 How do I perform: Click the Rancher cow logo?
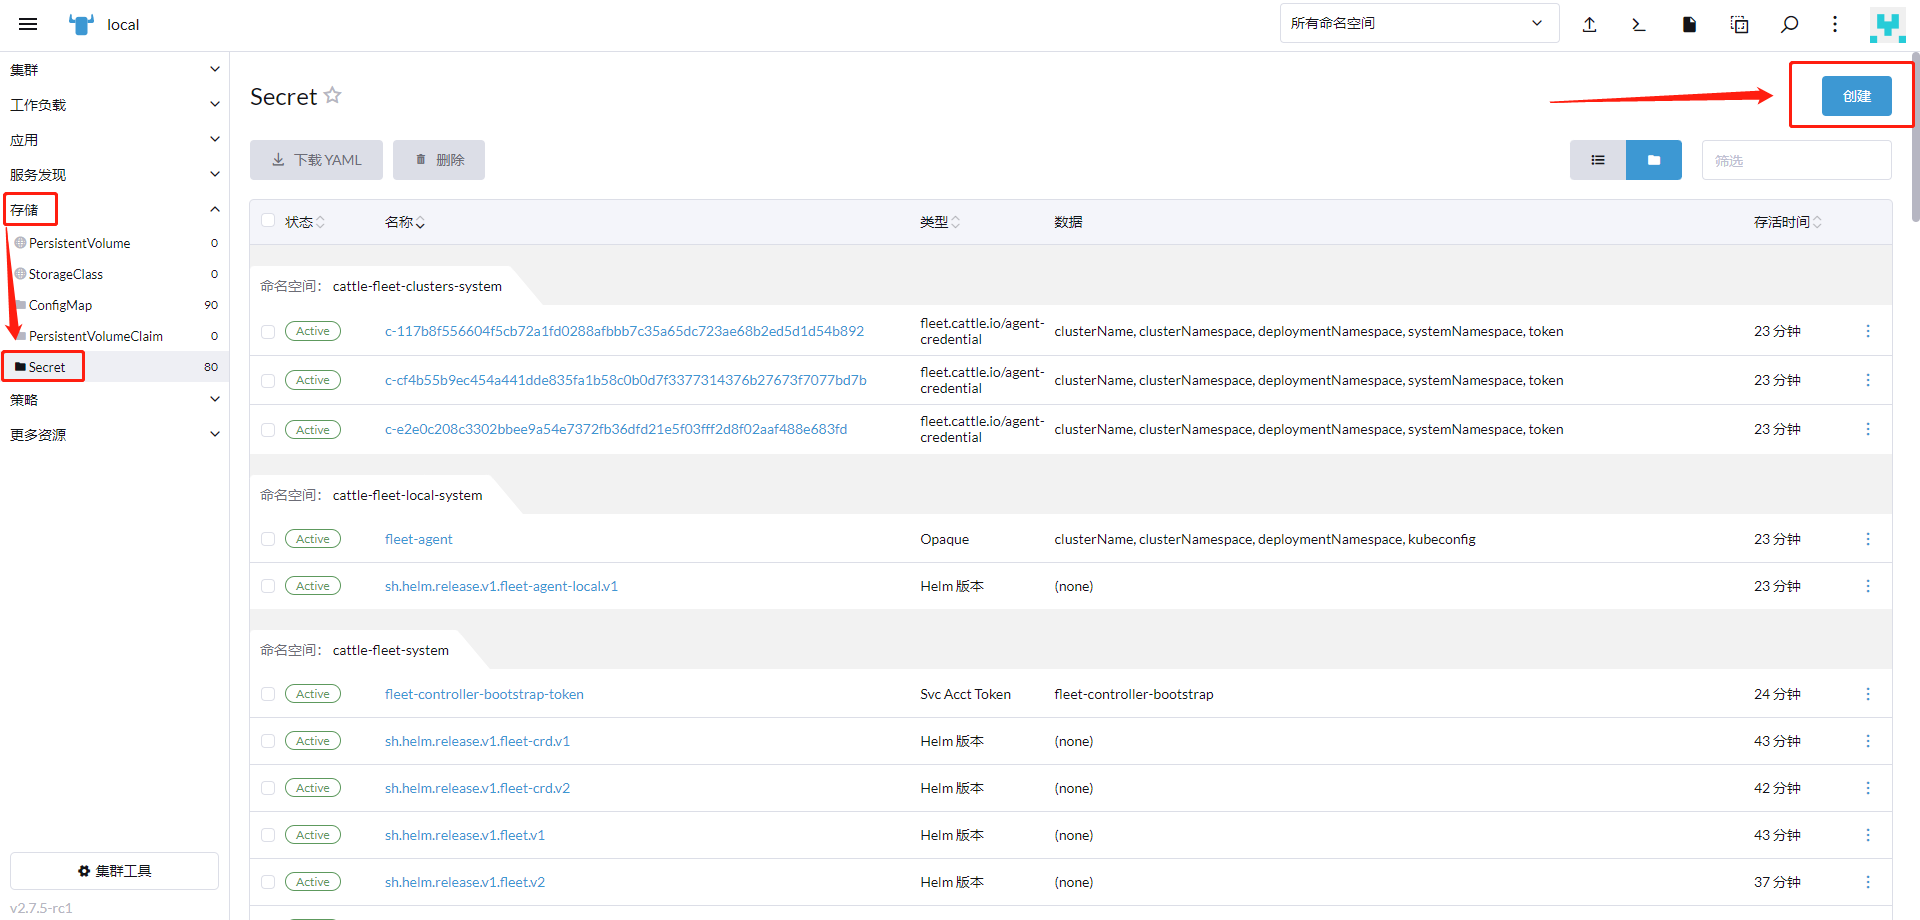[81, 24]
